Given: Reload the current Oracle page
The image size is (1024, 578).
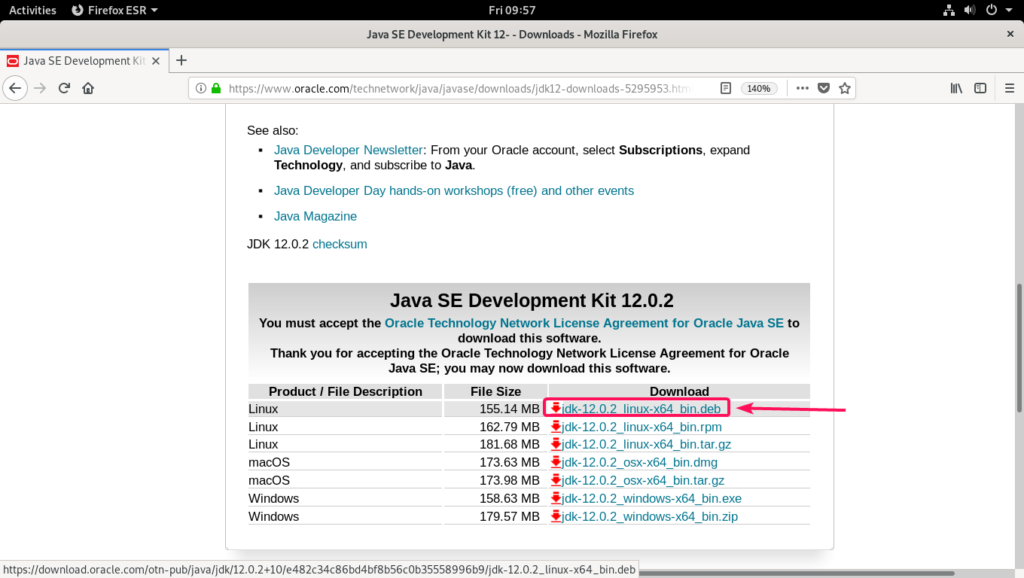Looking at the screenshot, I should point(64,88).
